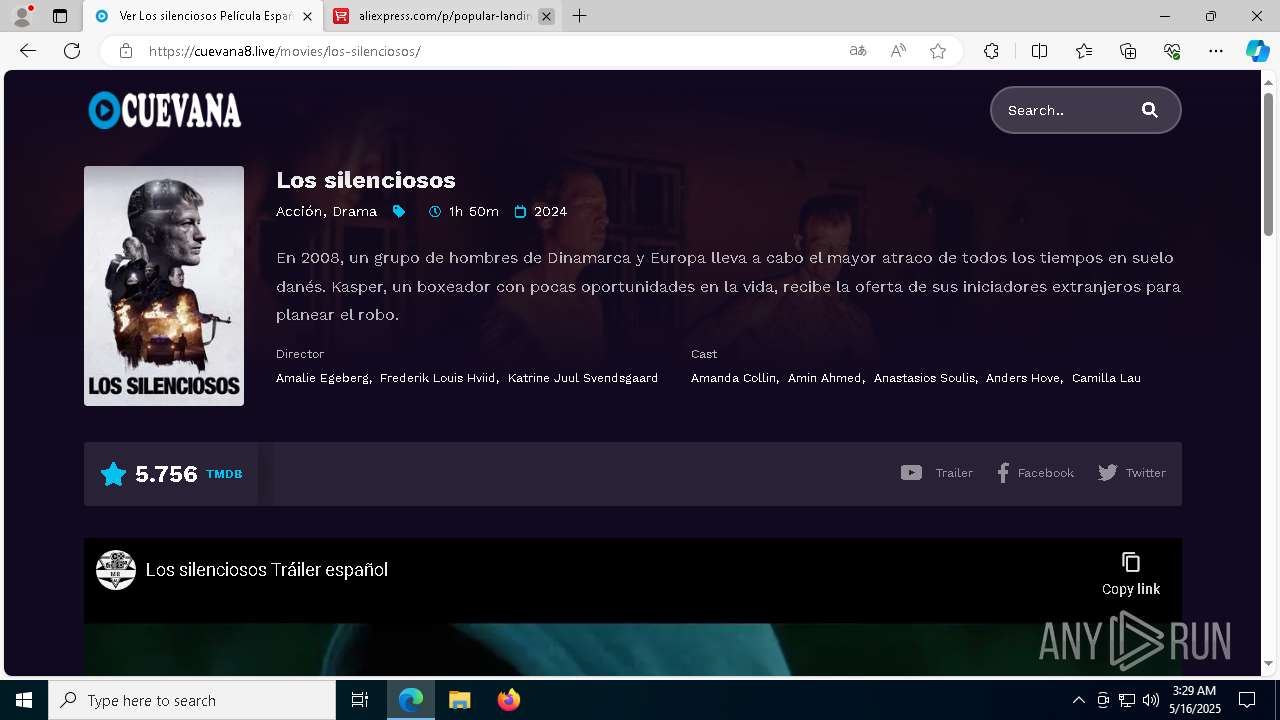Click the search magnifier icon
The height and width of the screenshot is (720, 1280).
(1150, 110)
